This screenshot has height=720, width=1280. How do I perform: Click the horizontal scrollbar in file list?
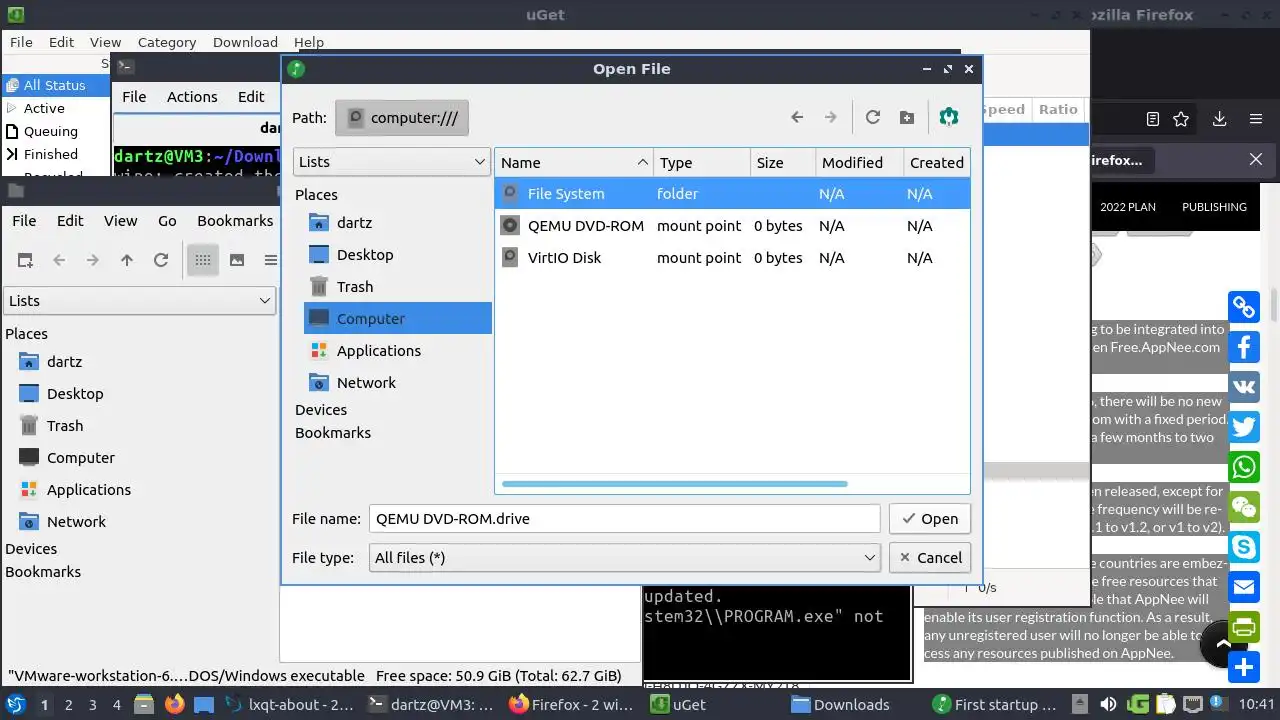tap(674, 484)
